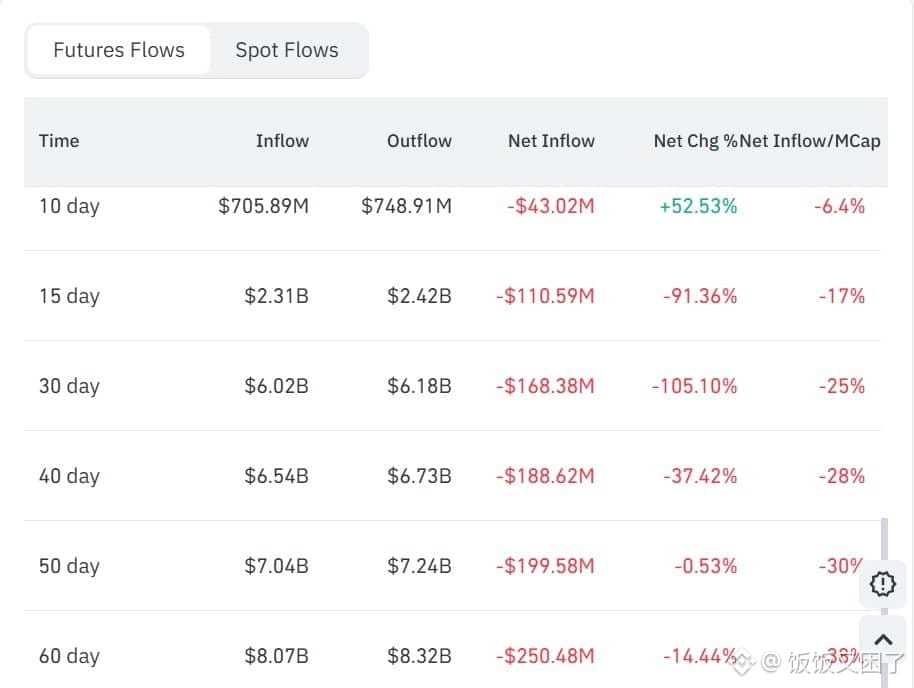Click the $6.02B inflow value

tap(276, 386)
